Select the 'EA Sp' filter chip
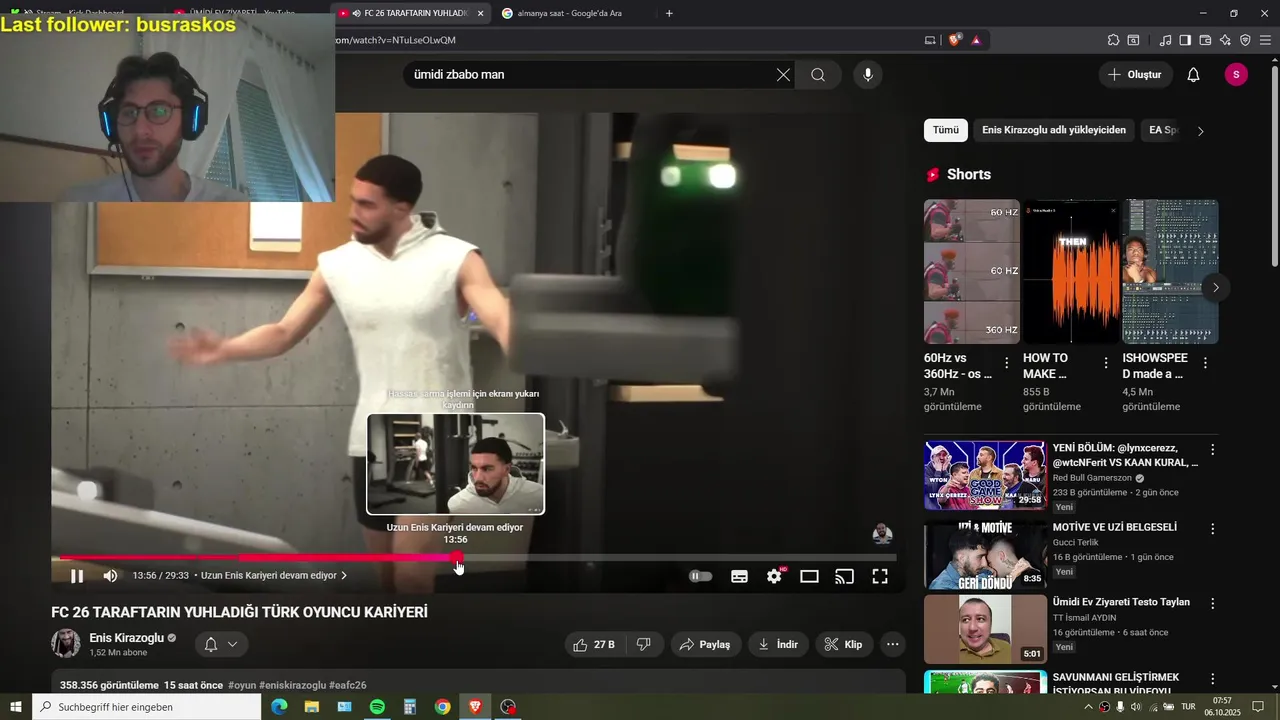Image resolution: width=1280 pixels, height=720 pixels. click(1163, 130)
